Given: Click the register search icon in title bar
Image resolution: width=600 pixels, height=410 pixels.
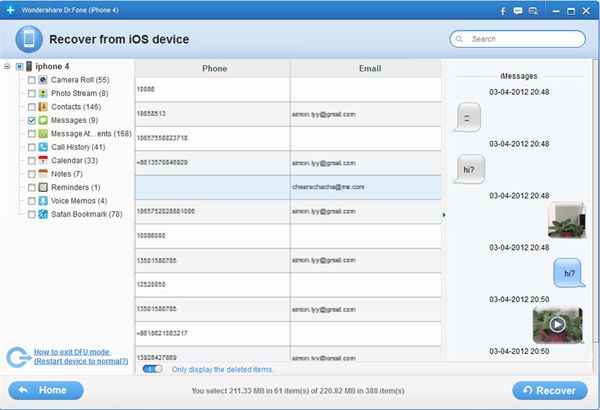Looking at the screenshot, I should point(533,11).
